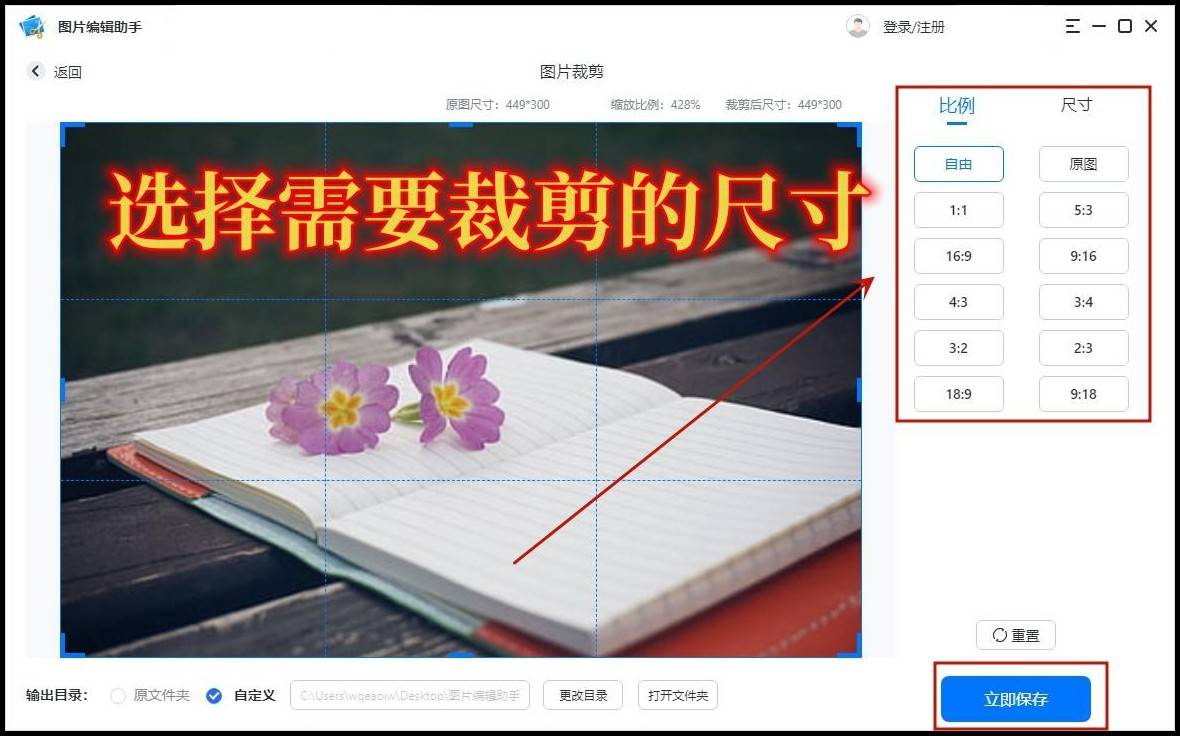Screen dimensions: 1180x736
Task: Click the output directory path field
Action: 409,695
